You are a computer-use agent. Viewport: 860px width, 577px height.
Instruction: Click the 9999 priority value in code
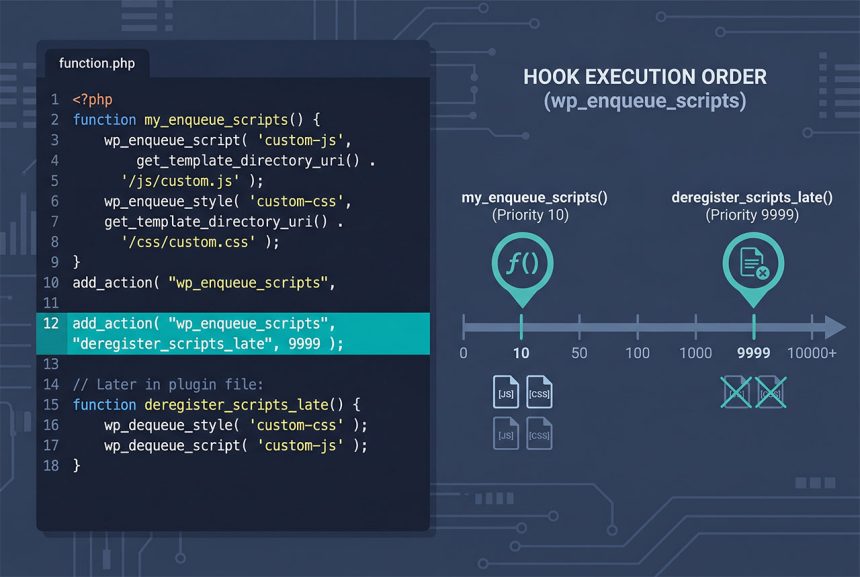pyautogui.click(x=304, y=343)
